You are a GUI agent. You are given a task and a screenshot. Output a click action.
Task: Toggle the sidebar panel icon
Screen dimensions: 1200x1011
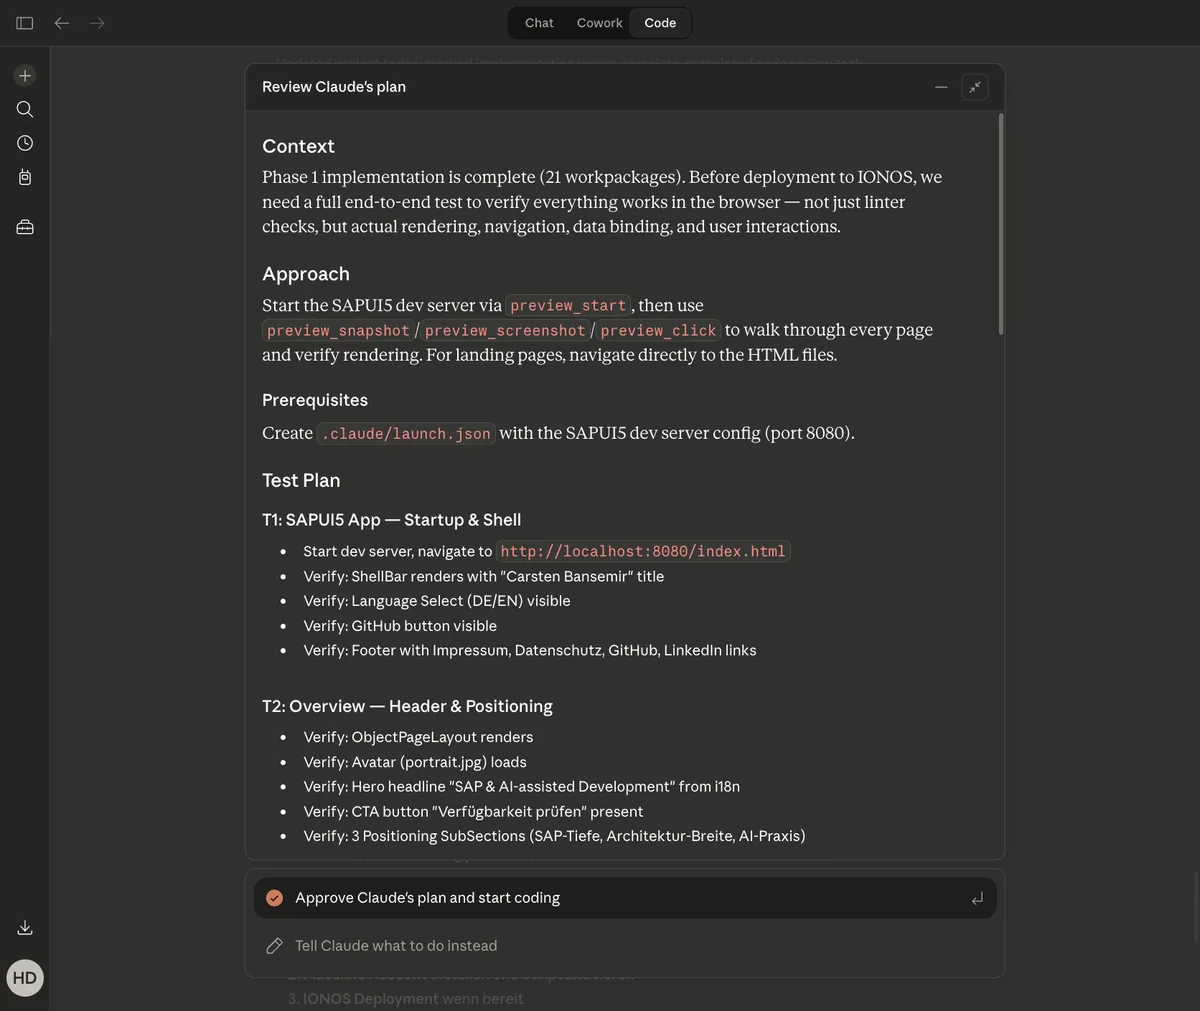click(25, 23)
